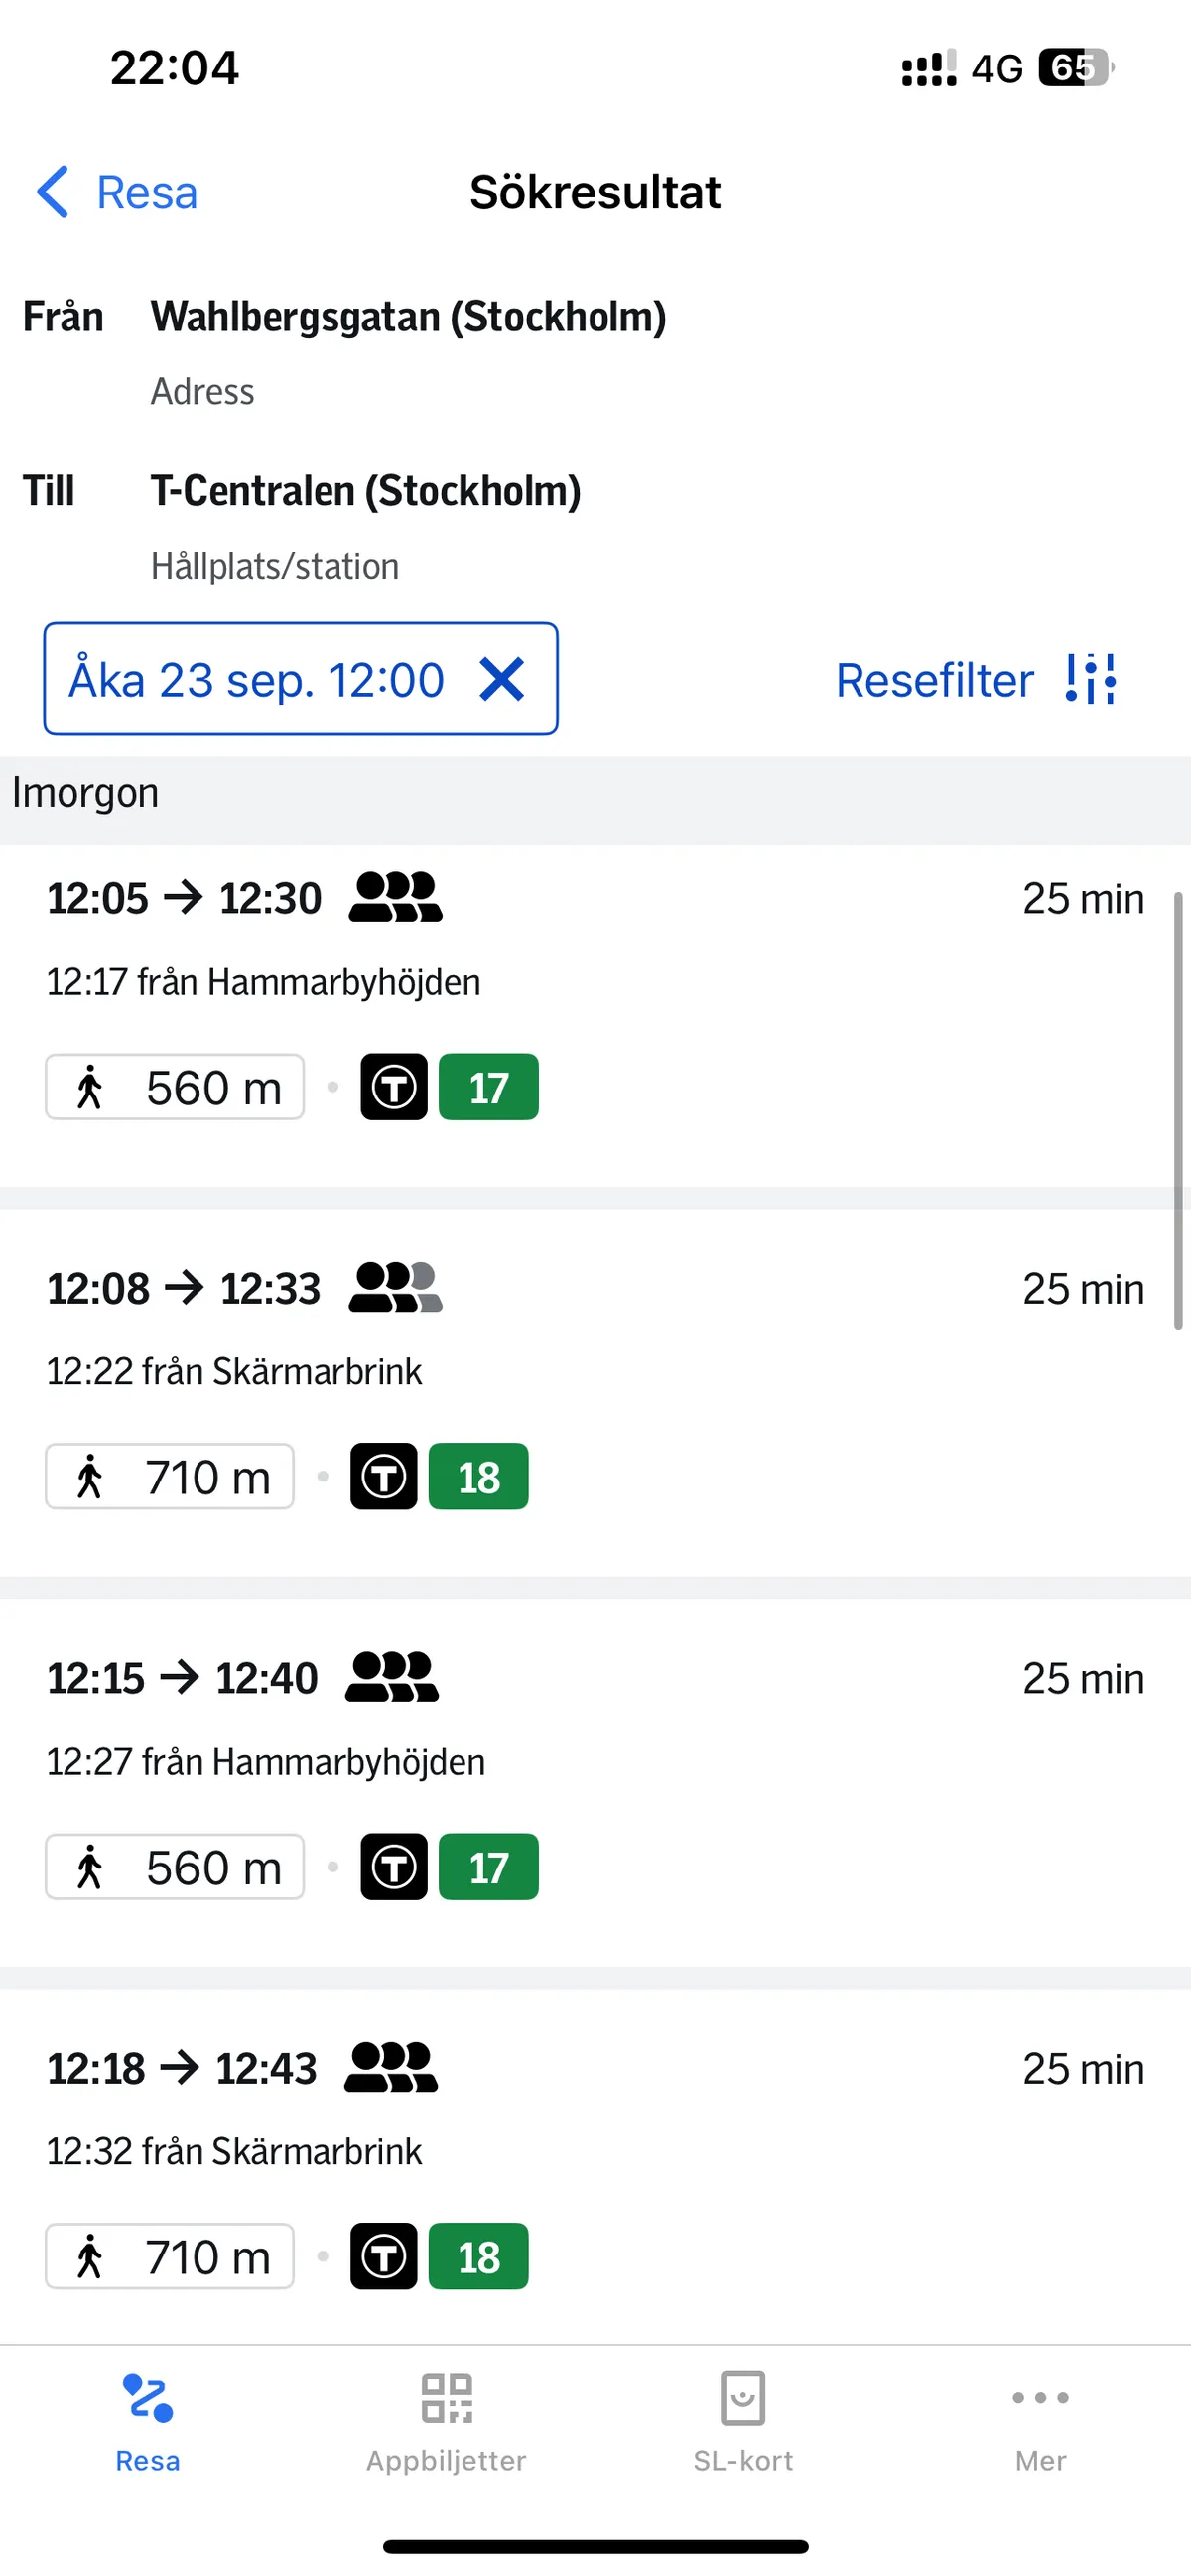The height and width of the screenshot is (2576, 1191).
Task: Click the Resefilter link
Action: (x=934, y=680)
